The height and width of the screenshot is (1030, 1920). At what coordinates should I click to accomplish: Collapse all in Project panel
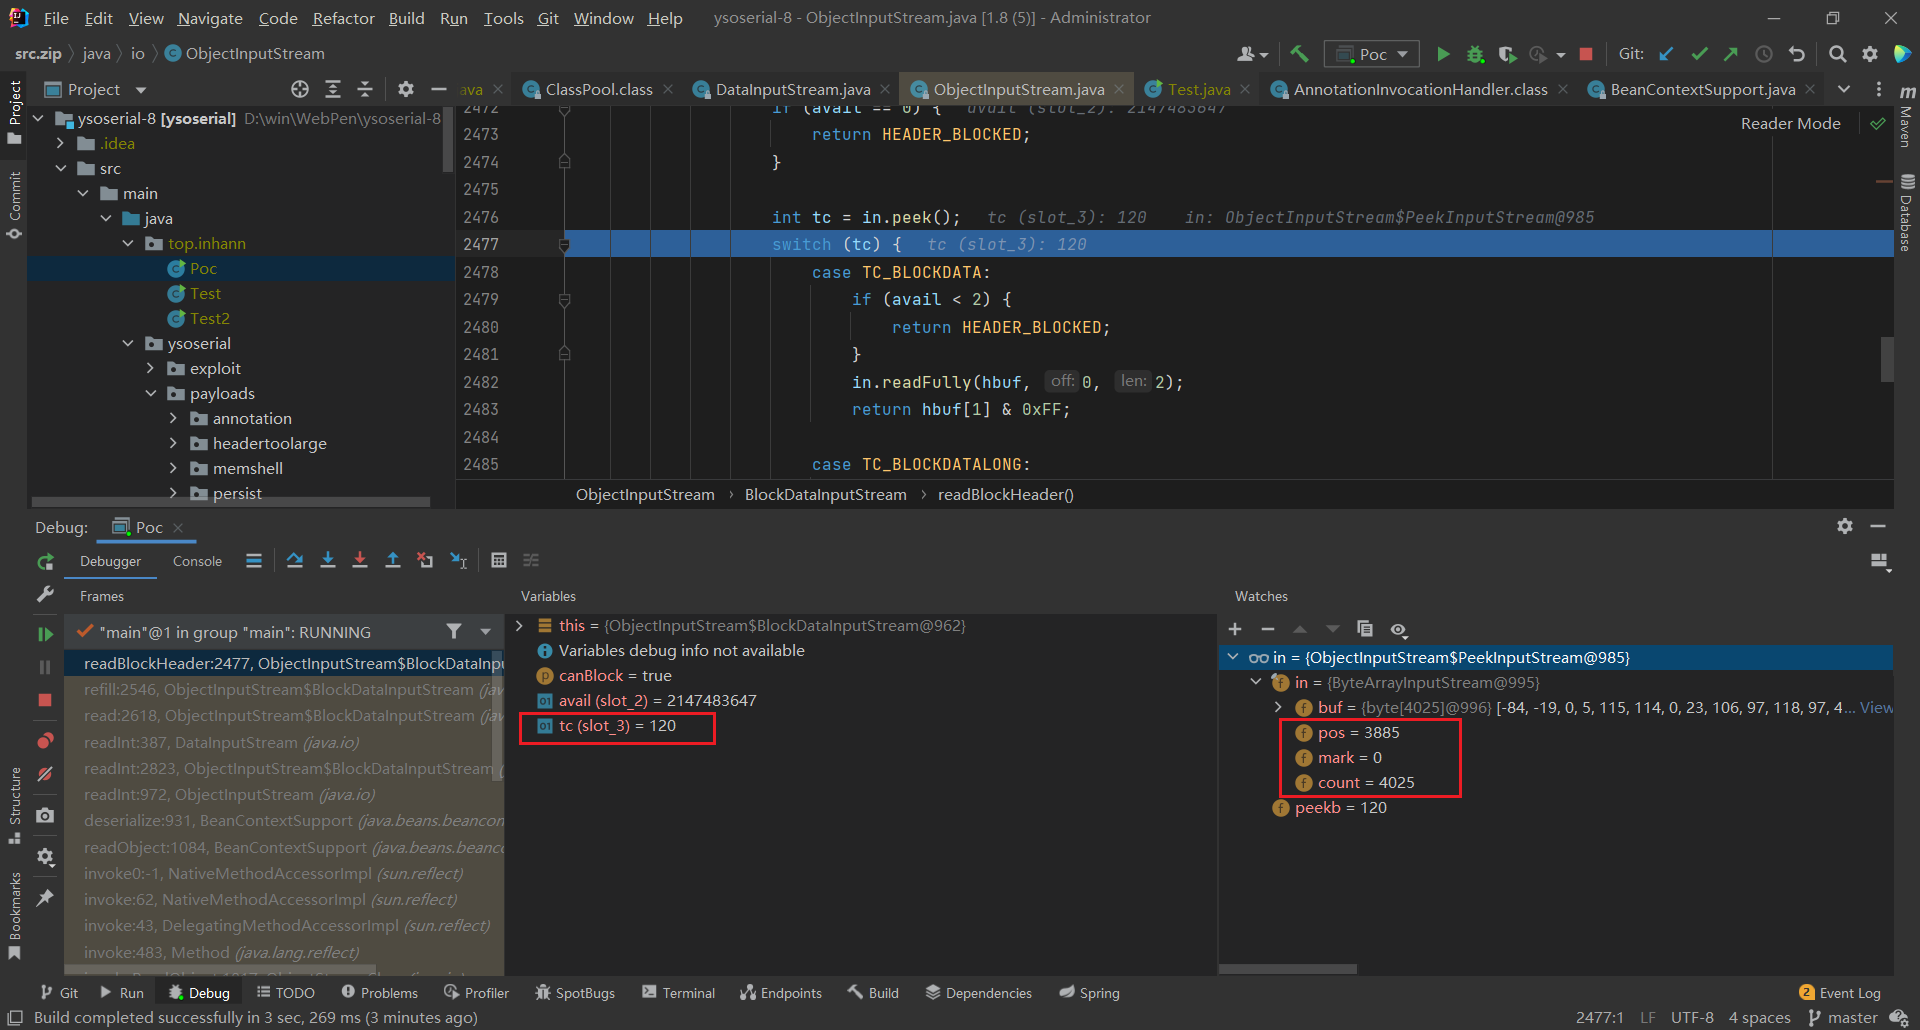[365, 89]
